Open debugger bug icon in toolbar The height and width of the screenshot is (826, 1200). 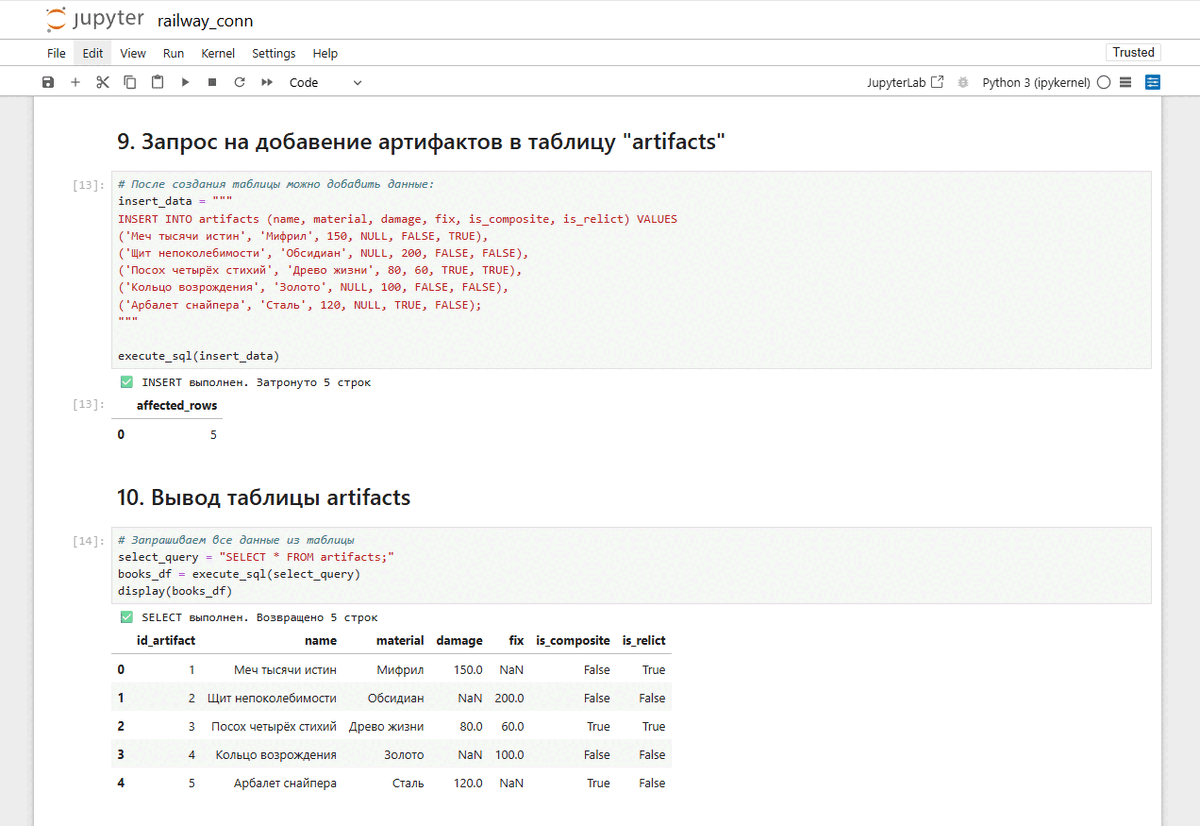click(963, 83)
